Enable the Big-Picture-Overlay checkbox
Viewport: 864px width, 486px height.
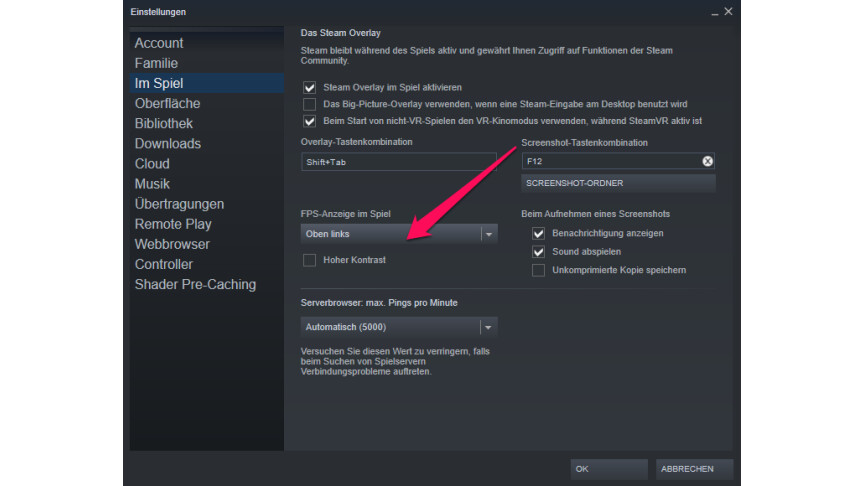[309, 104]
